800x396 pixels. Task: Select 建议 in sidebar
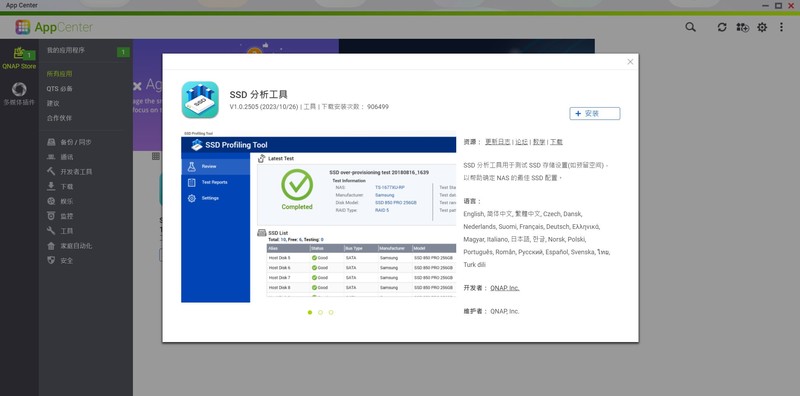click(x=53, y=104)
